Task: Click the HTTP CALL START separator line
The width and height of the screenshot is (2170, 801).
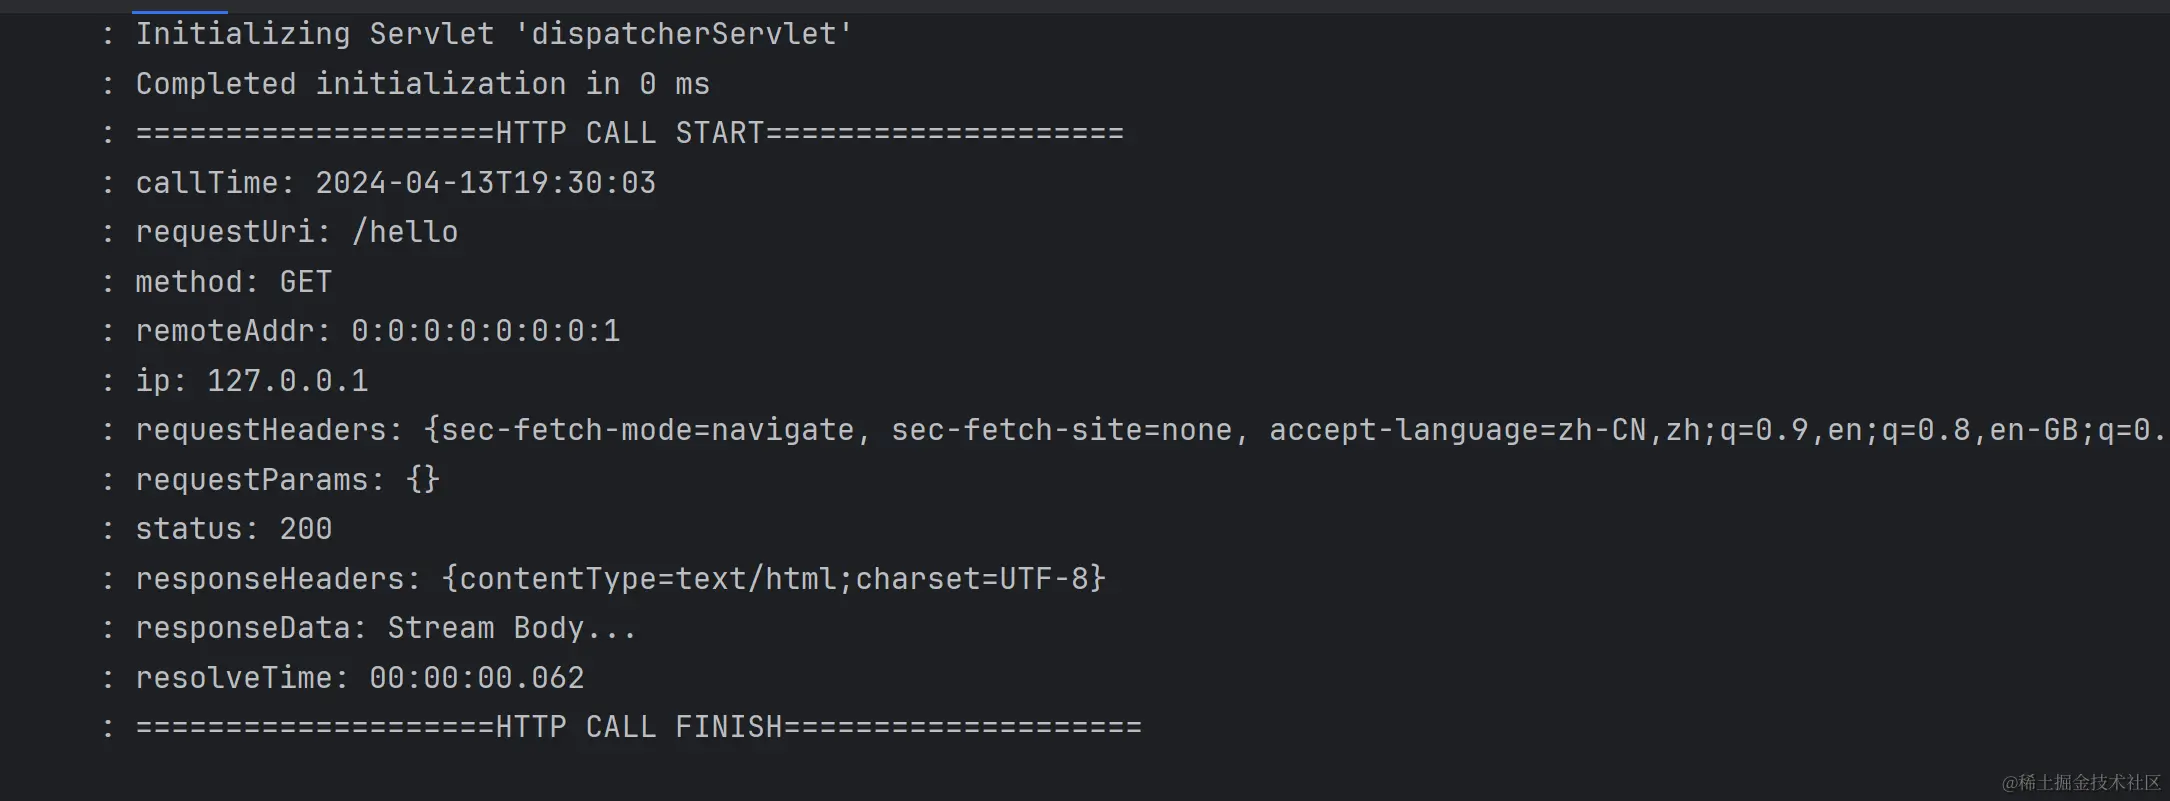Action: (x=629, y=133)
